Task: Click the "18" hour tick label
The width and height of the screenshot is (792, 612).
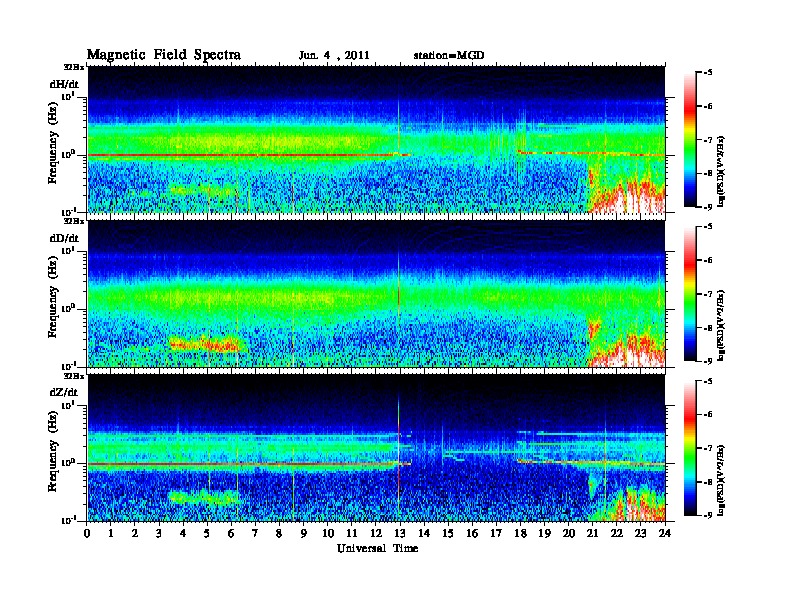Action: (520, 534)
